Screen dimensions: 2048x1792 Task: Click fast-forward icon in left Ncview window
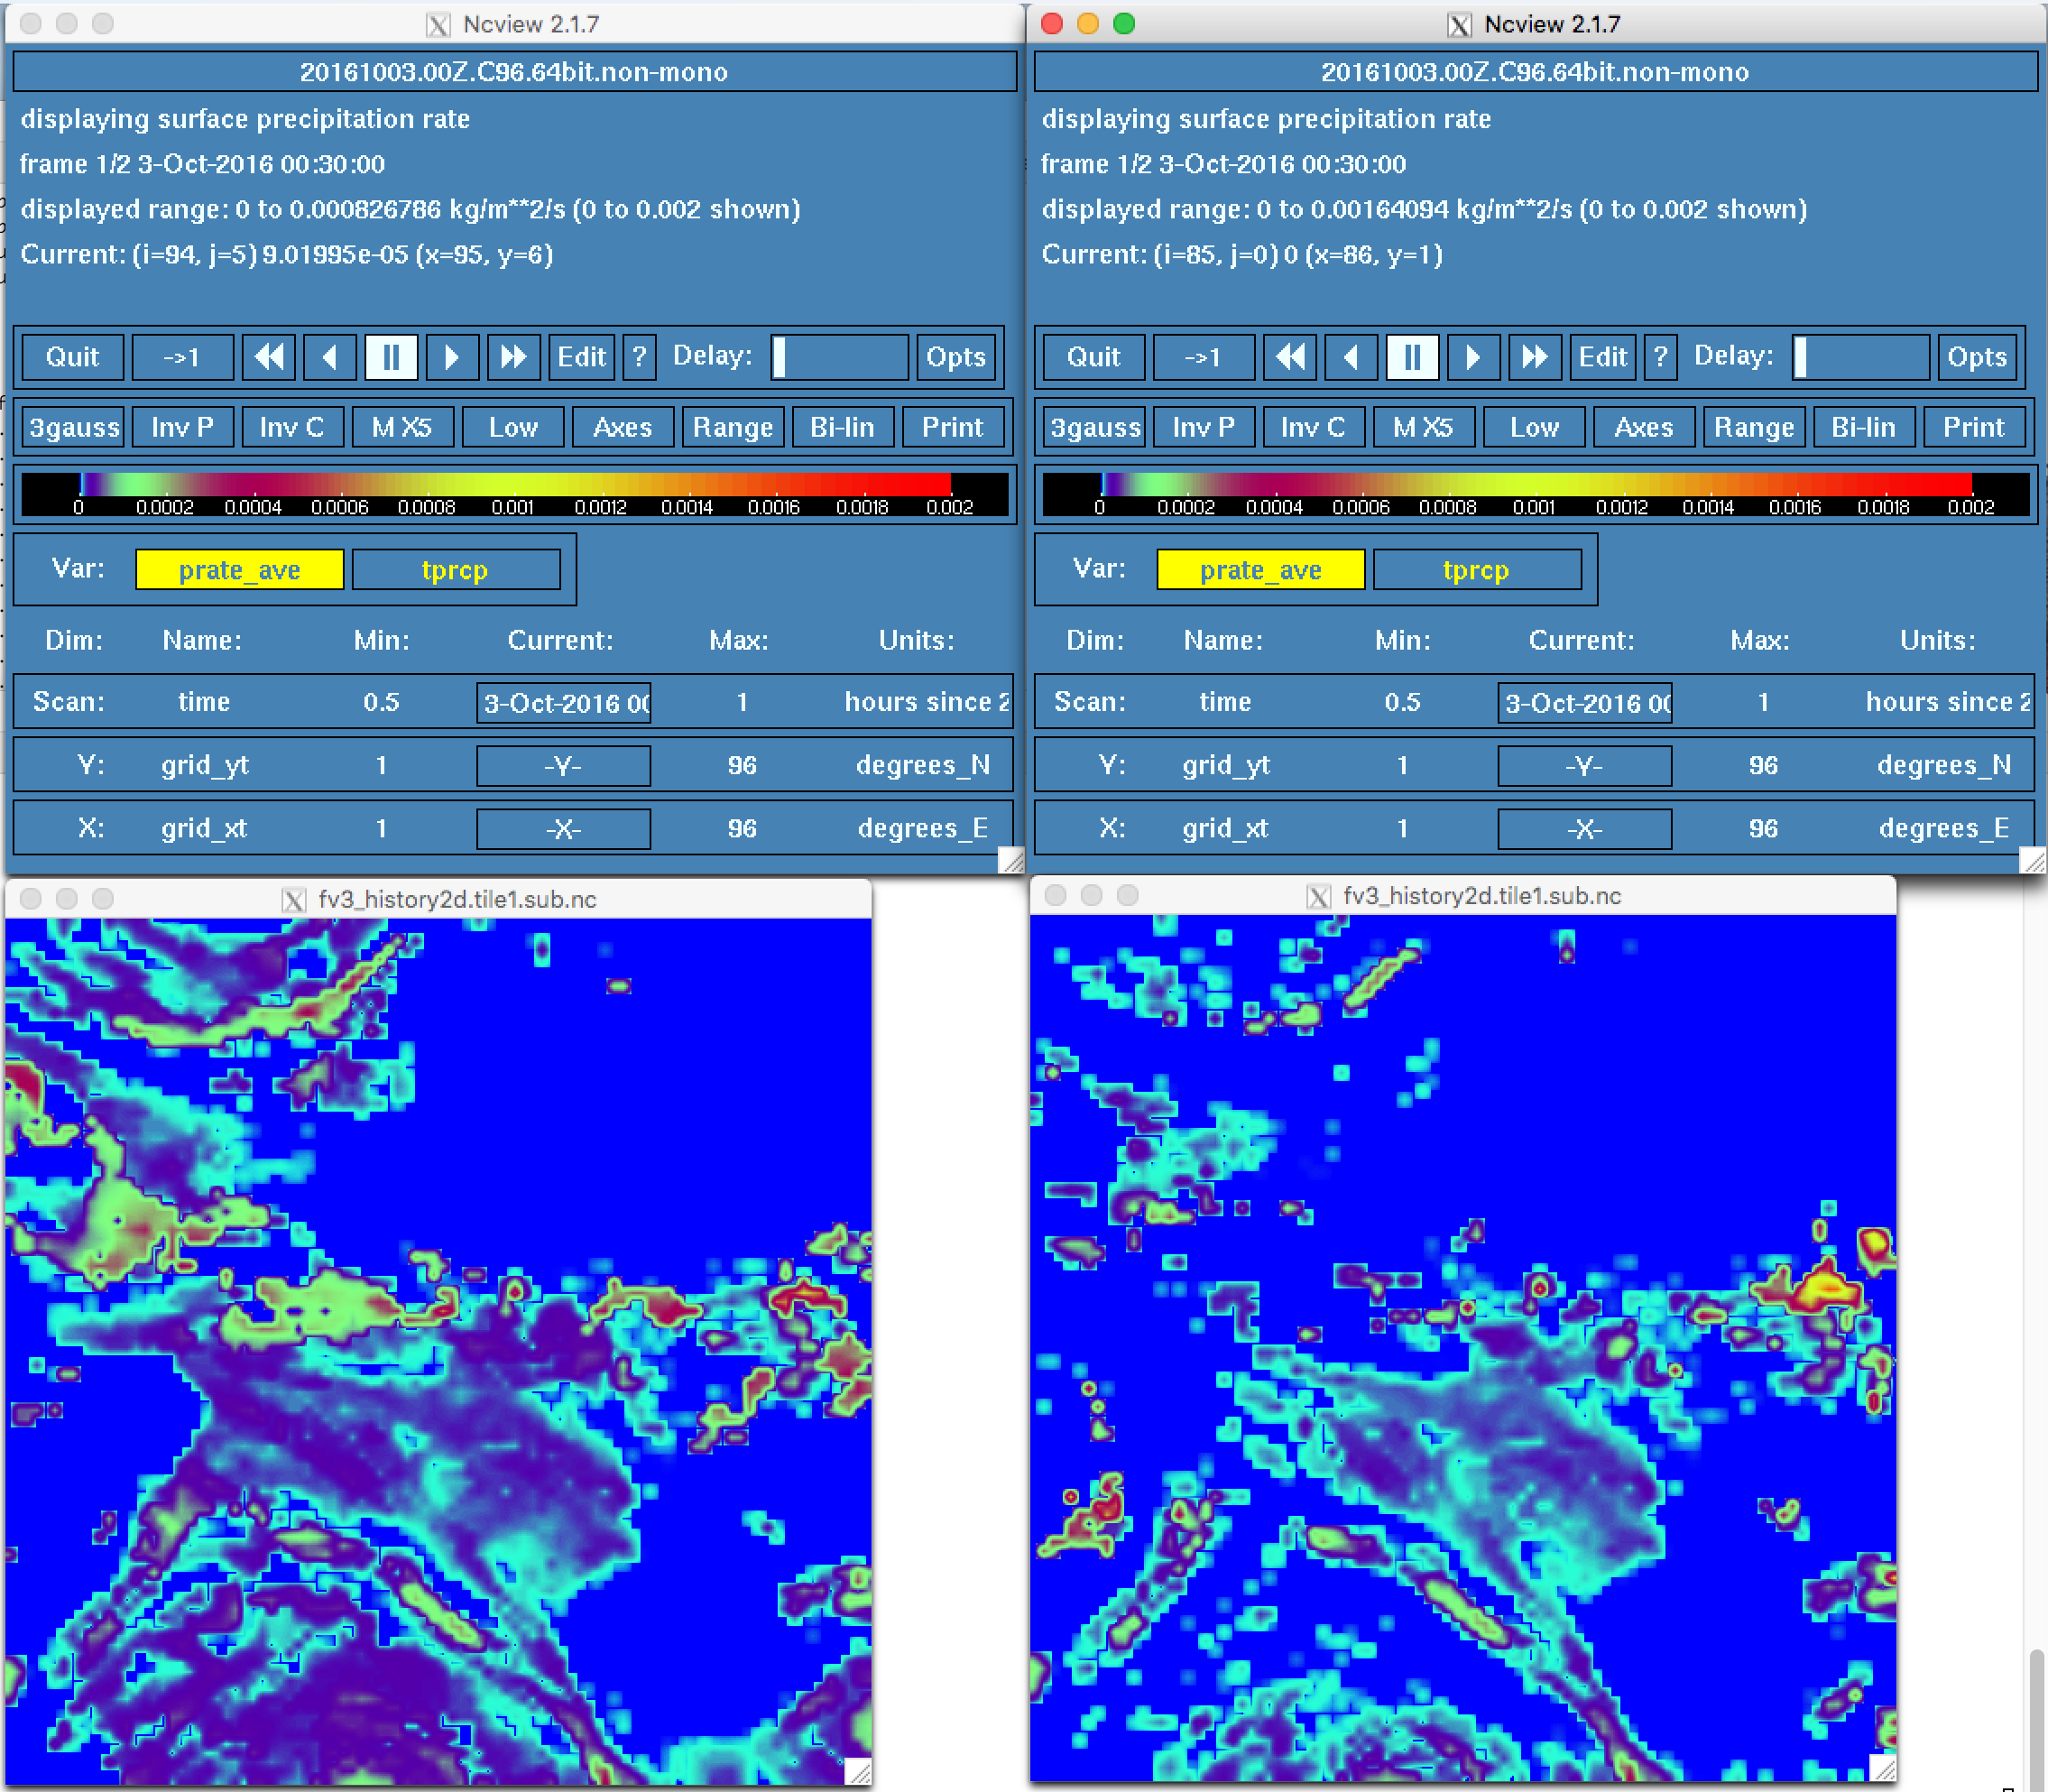pos(513,357)
